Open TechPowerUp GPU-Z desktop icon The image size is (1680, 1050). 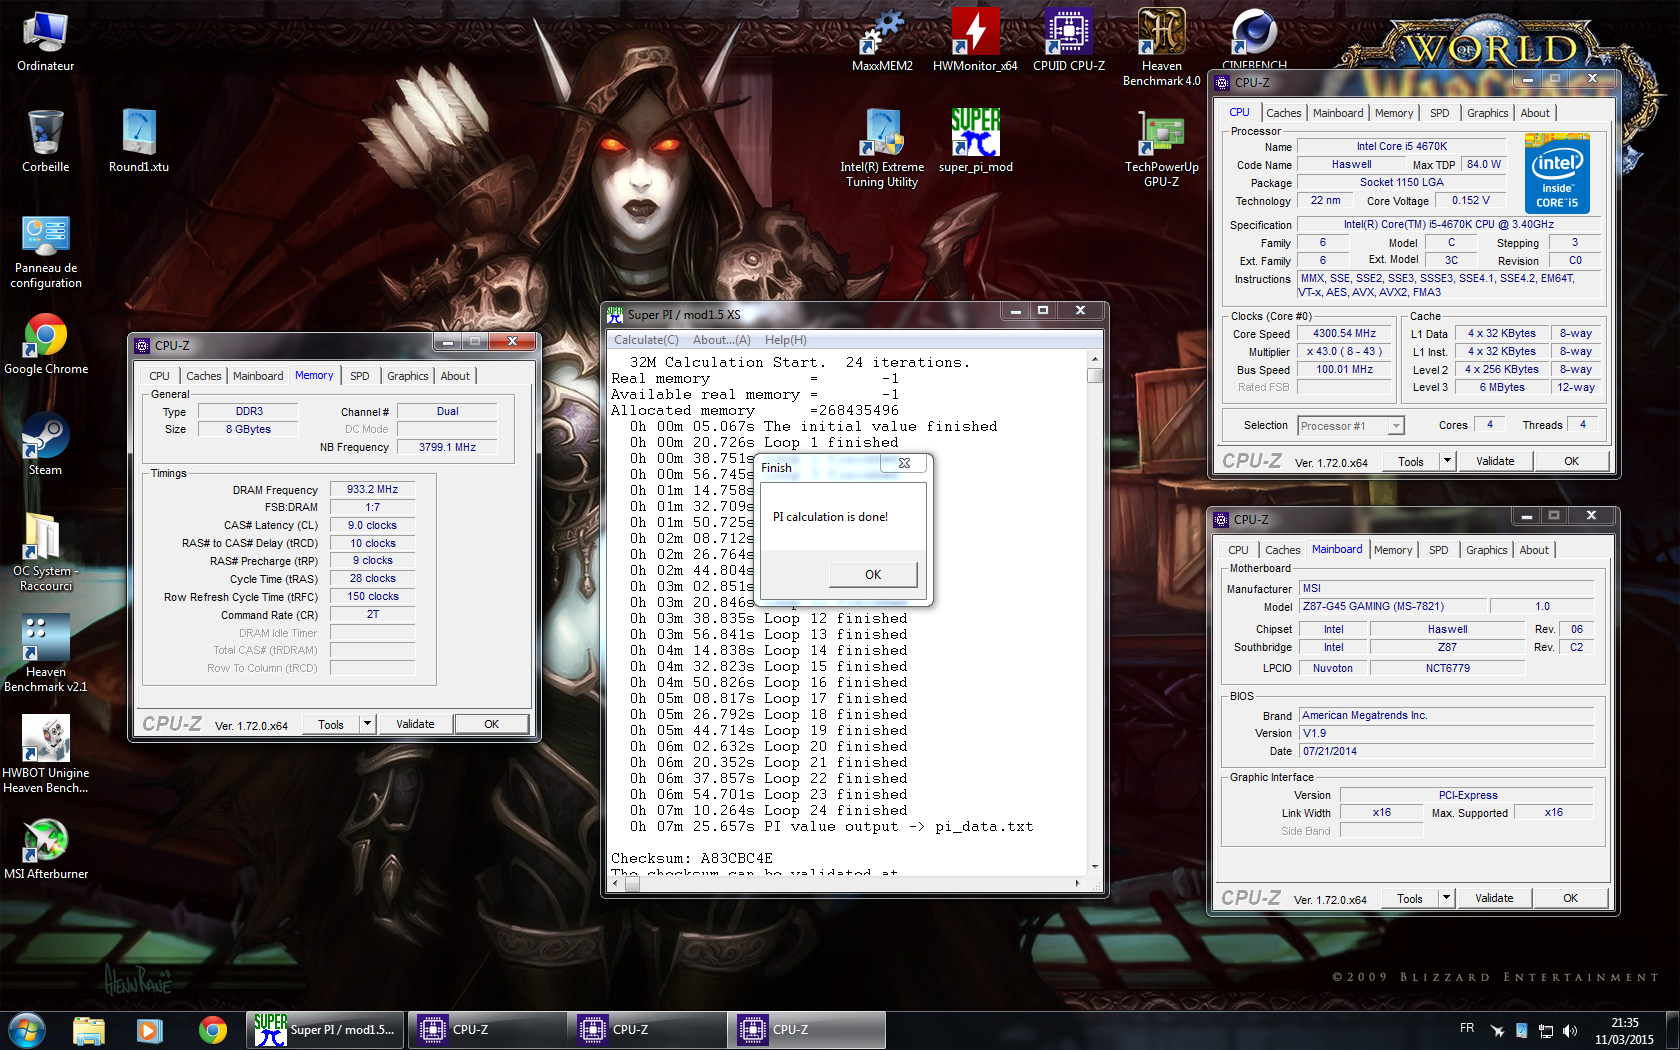point(1162,148)
